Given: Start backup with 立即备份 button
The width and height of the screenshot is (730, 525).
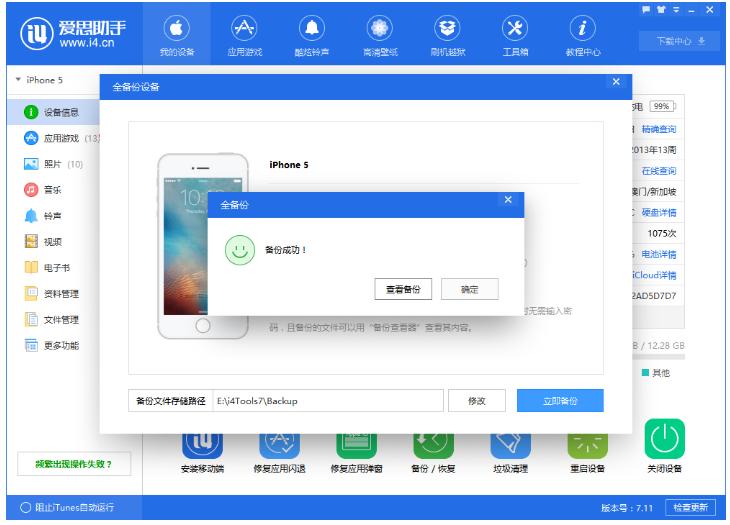Looking at the screenshot, I should click(x=560, y=401).
